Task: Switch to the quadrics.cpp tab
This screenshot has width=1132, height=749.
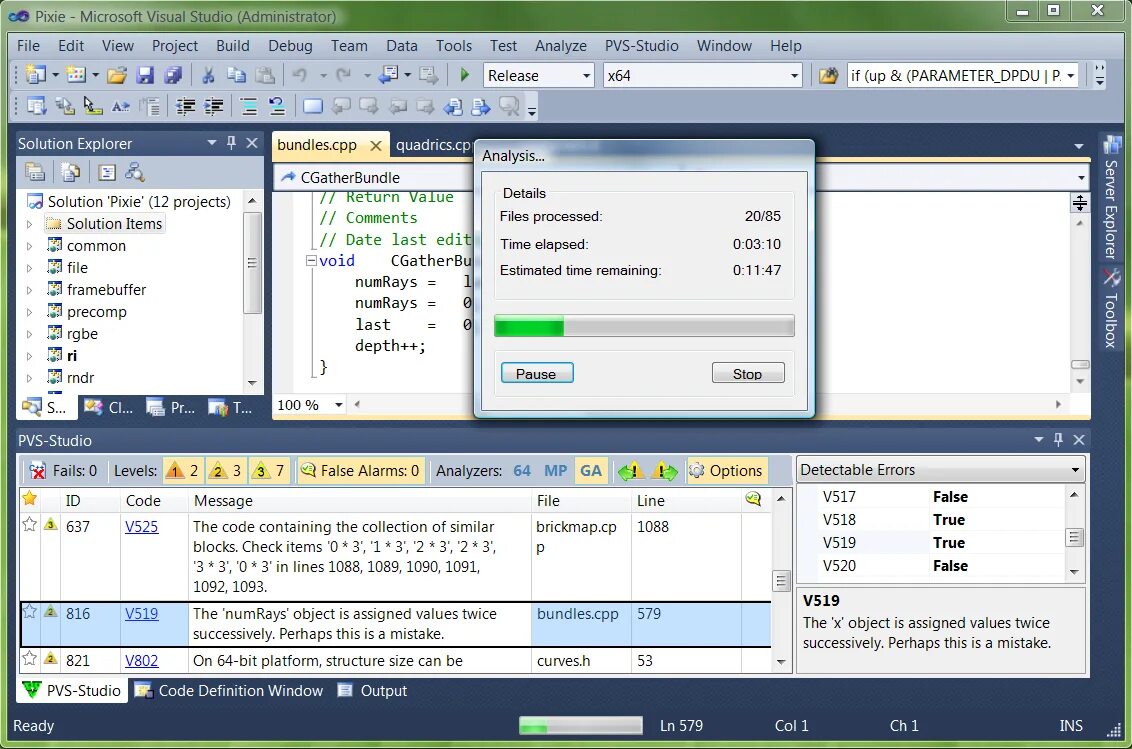Action: 433,144
